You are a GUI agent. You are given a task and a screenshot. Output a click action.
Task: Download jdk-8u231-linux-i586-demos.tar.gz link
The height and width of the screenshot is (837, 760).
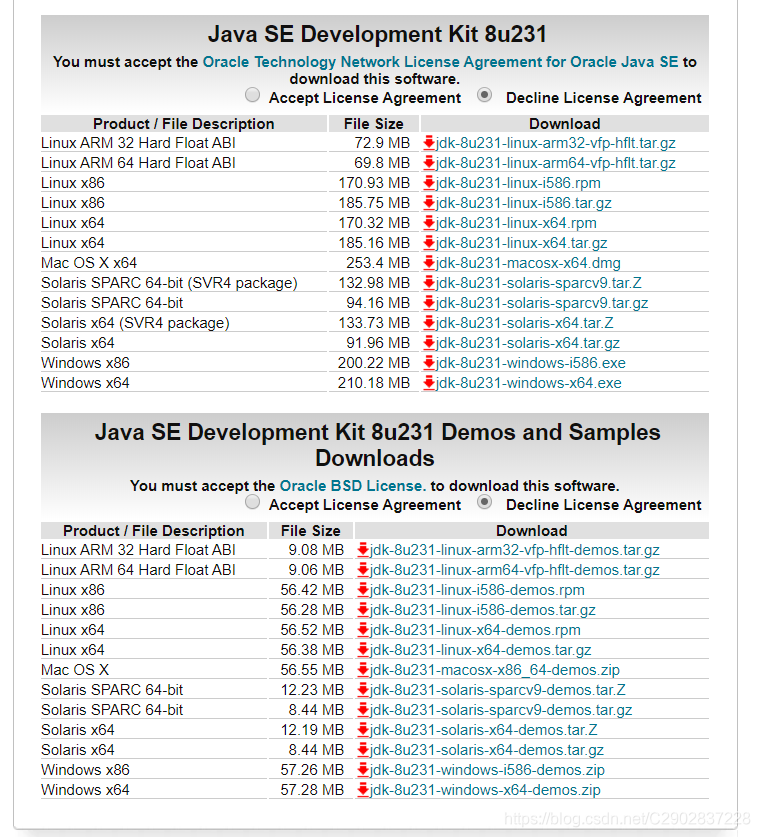pos(482,610)
